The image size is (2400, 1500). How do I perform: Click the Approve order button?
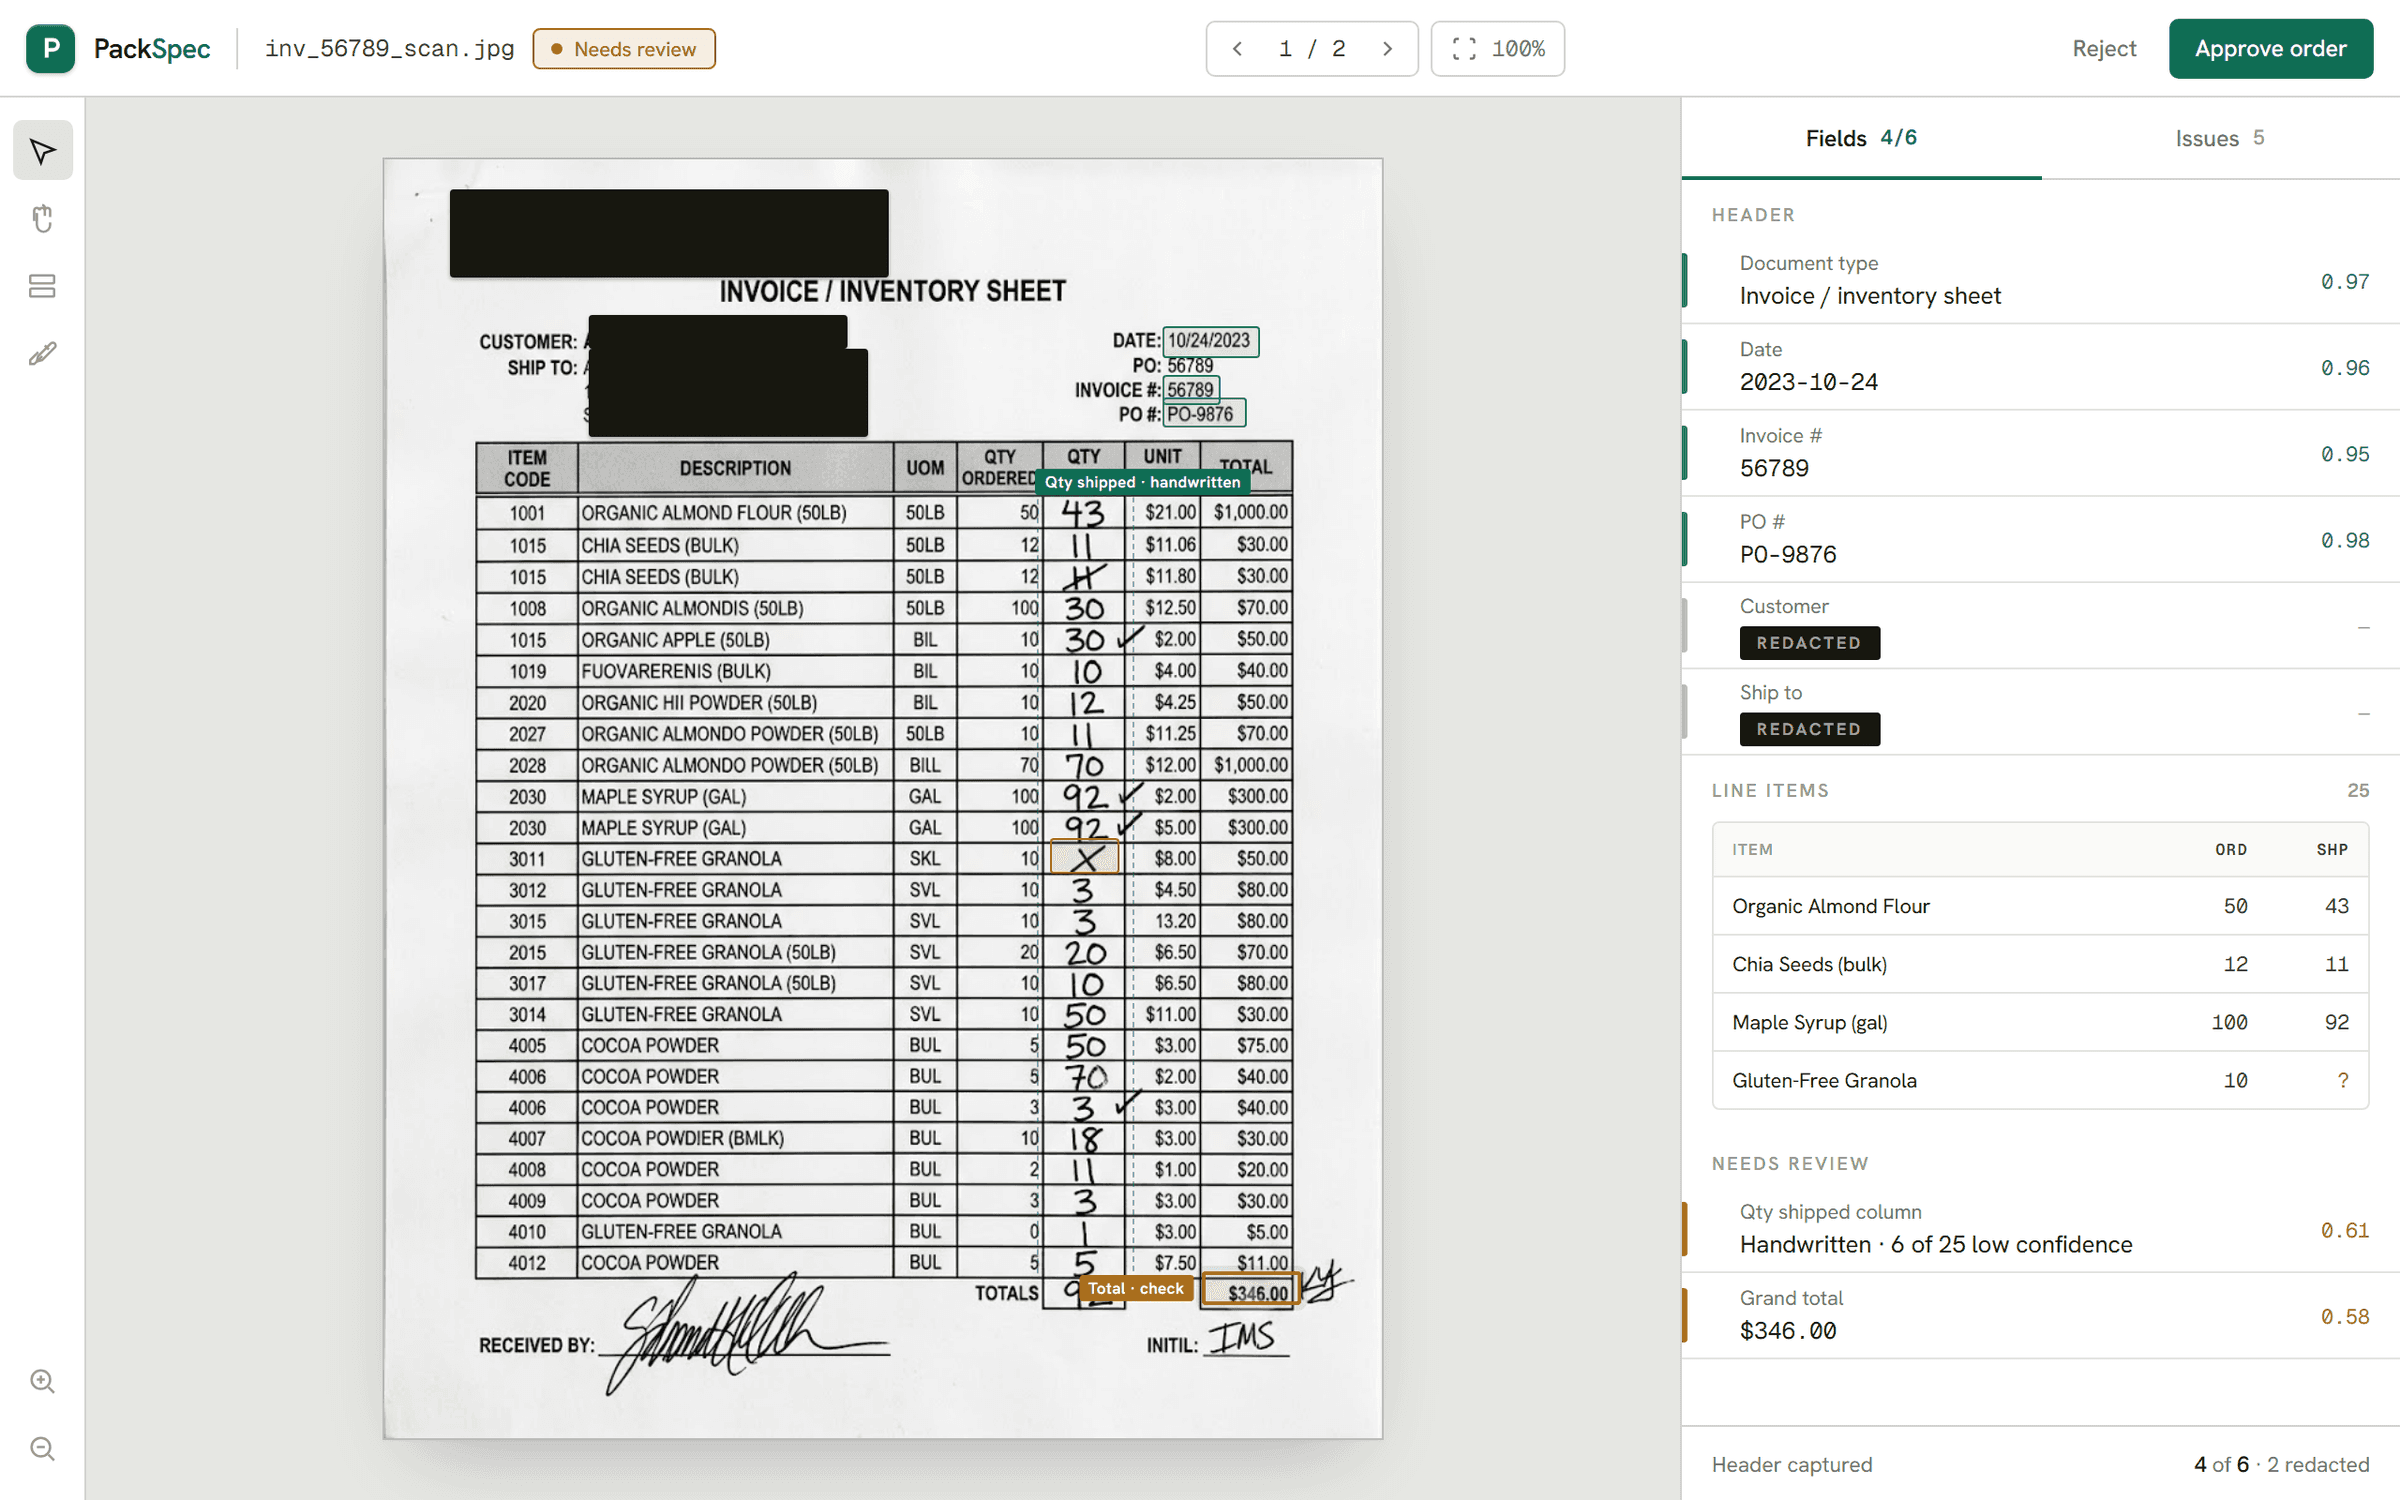(2270, 48)
